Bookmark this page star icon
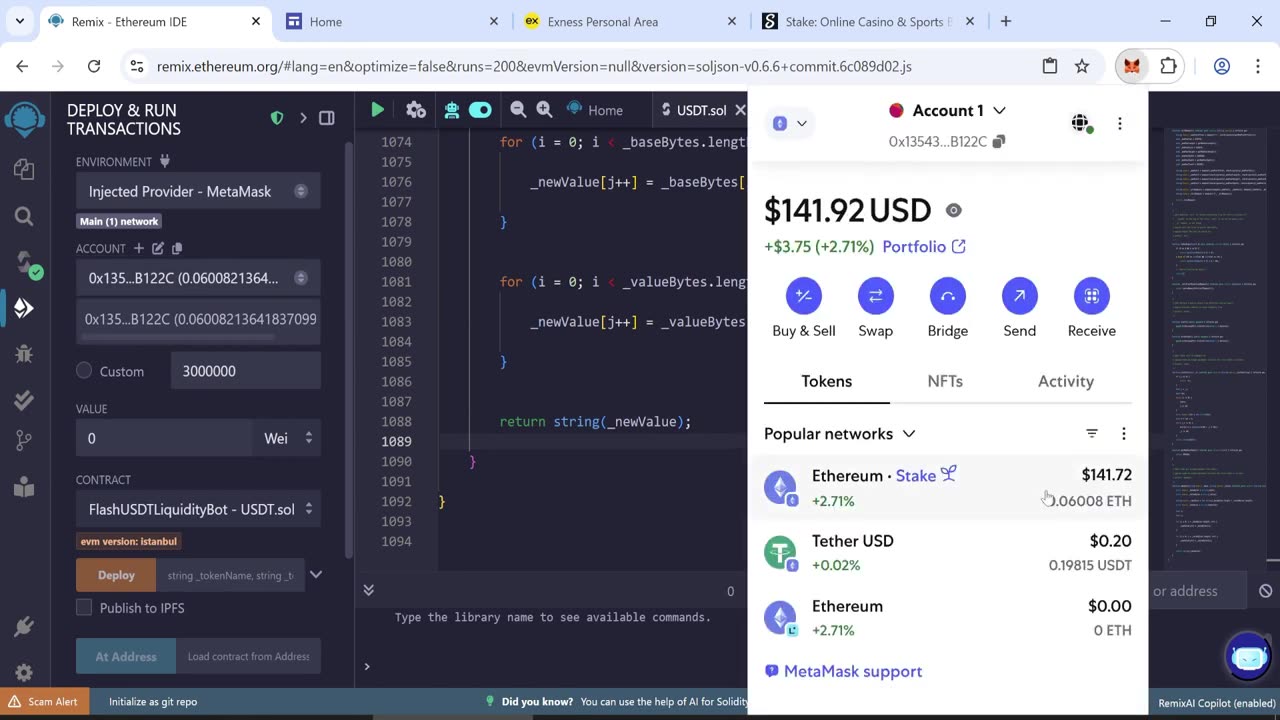Screen dimensions: 1280x720 1082,66
